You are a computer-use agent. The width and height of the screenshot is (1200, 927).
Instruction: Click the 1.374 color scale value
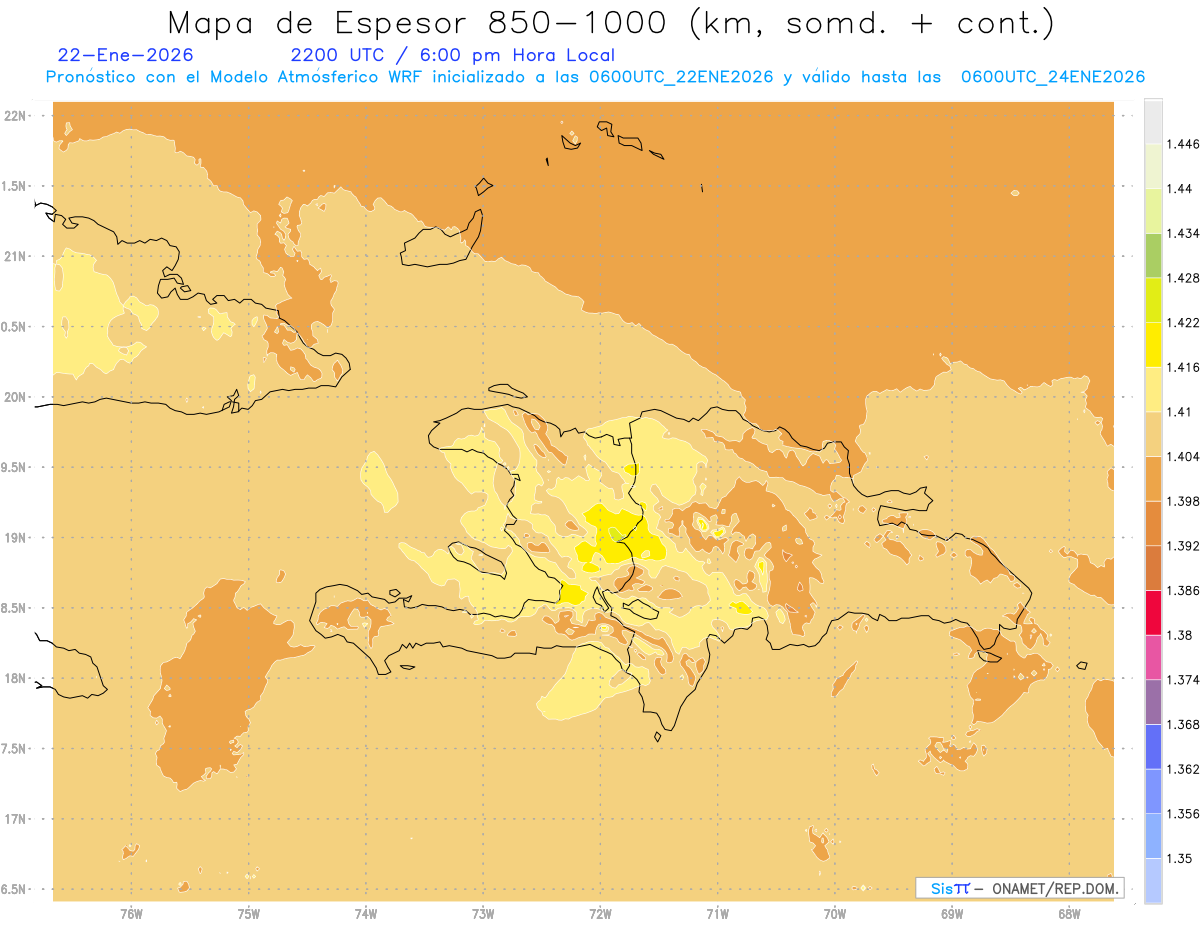click(x=1185, y=680)
